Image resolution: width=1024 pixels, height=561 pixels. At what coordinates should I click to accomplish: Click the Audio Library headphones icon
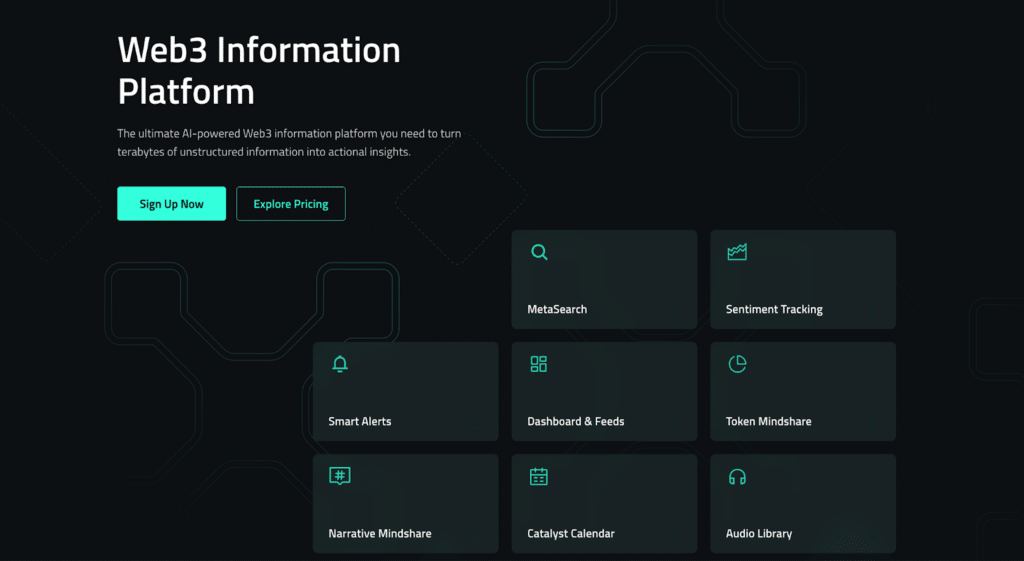click(737, 477)
